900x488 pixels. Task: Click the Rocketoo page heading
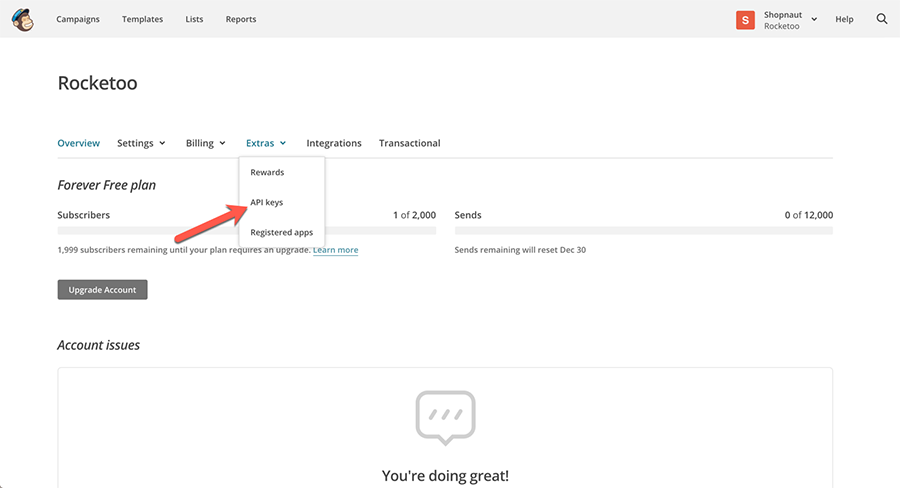click(98, 83)
